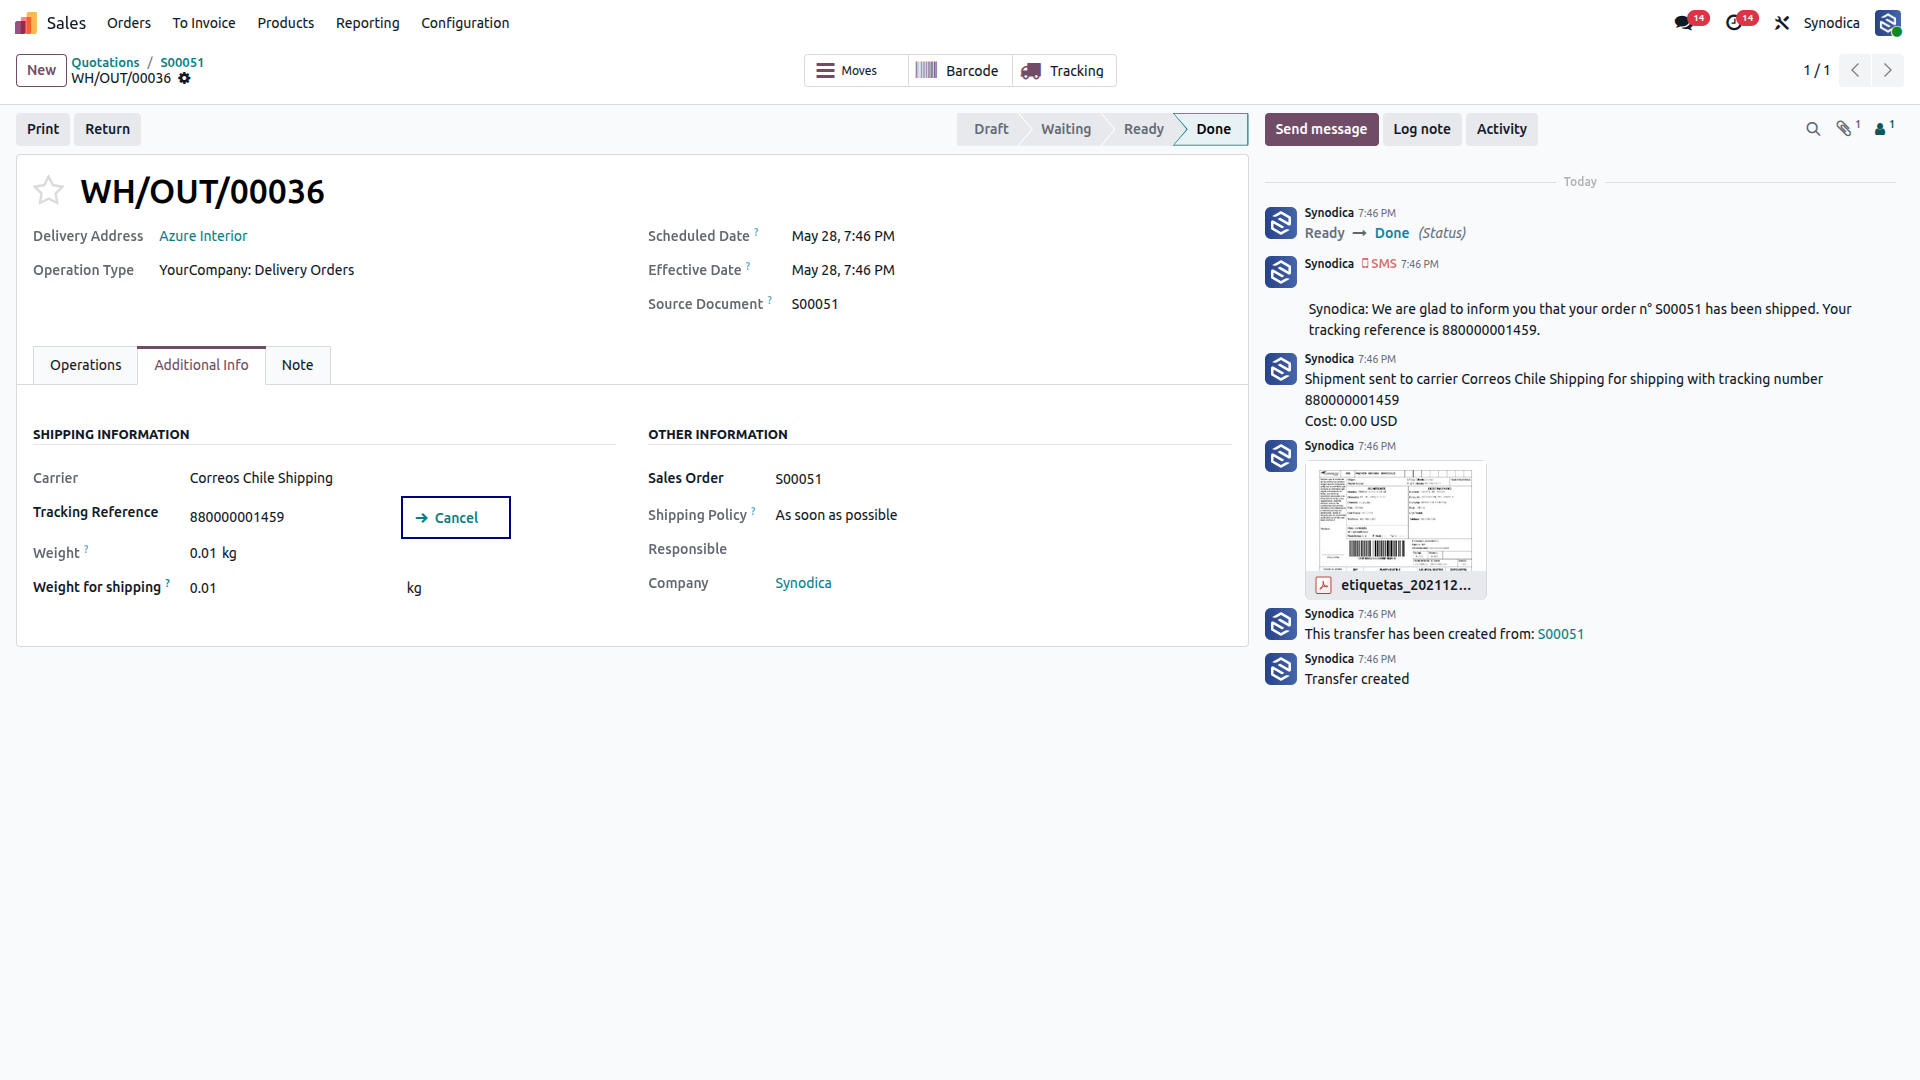Click the Weight for shipping 0.01 field

pos(290,588)
